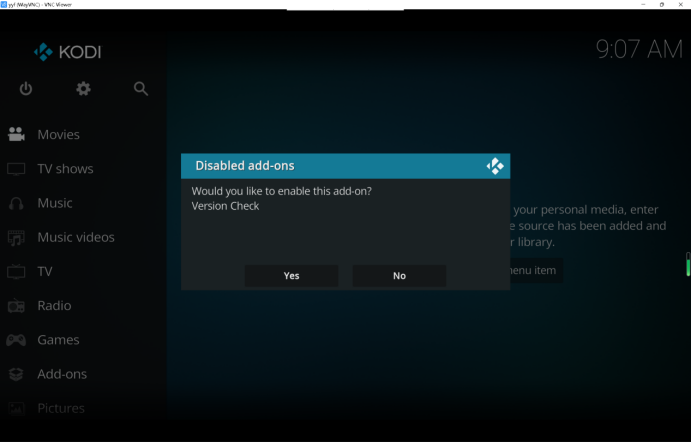Click the Movies camera icon
Viewport: 692px width, 442px height.
16,134
